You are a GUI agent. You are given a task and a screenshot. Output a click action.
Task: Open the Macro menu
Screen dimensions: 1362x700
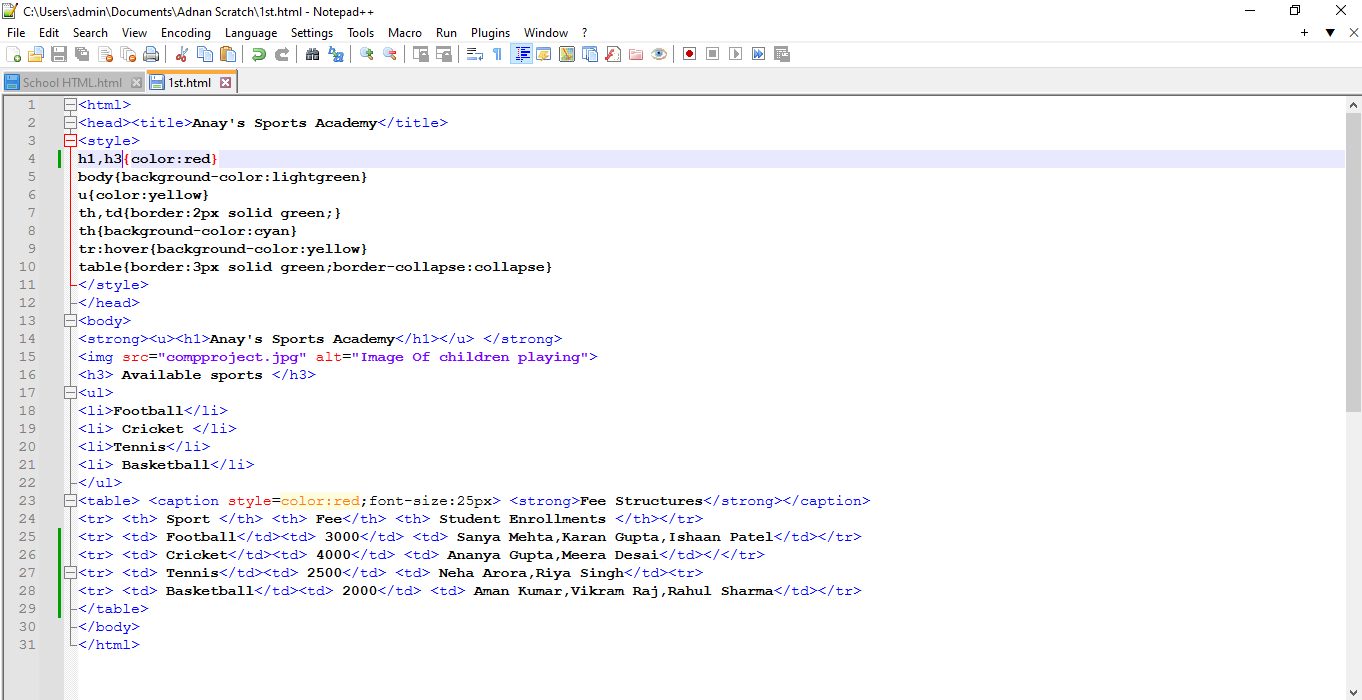point(405,33)
